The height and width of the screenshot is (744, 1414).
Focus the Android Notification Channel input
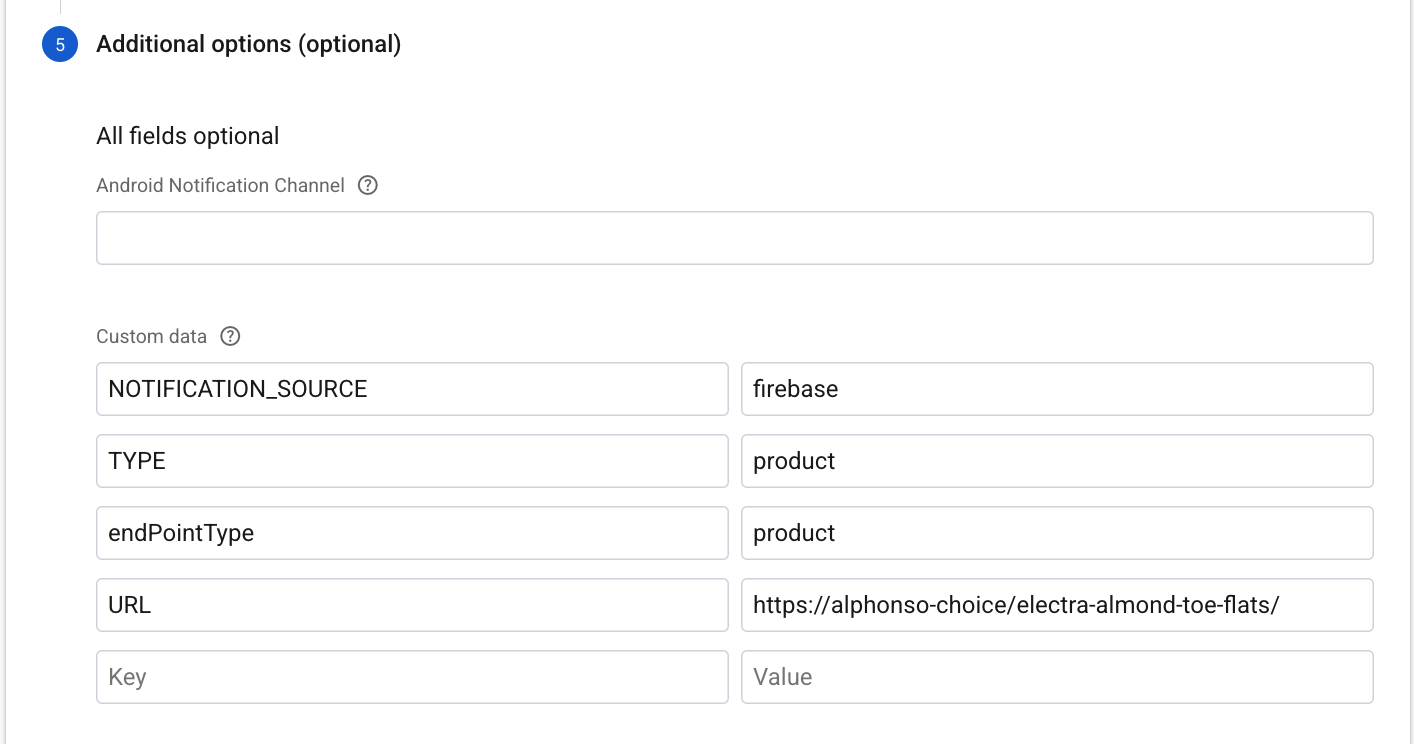734,238
